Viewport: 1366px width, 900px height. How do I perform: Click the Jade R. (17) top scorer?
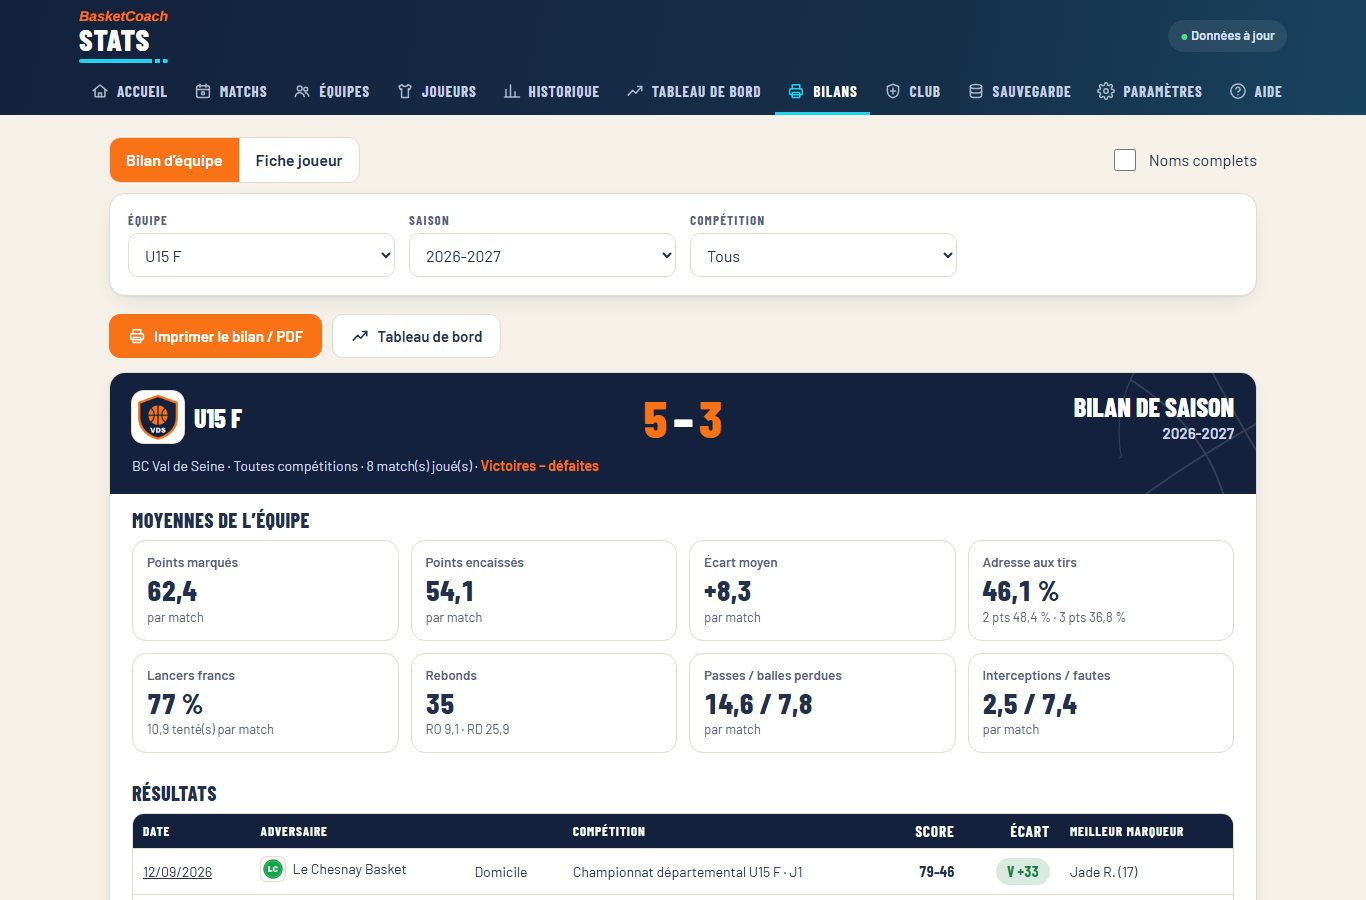(1104, 872)
